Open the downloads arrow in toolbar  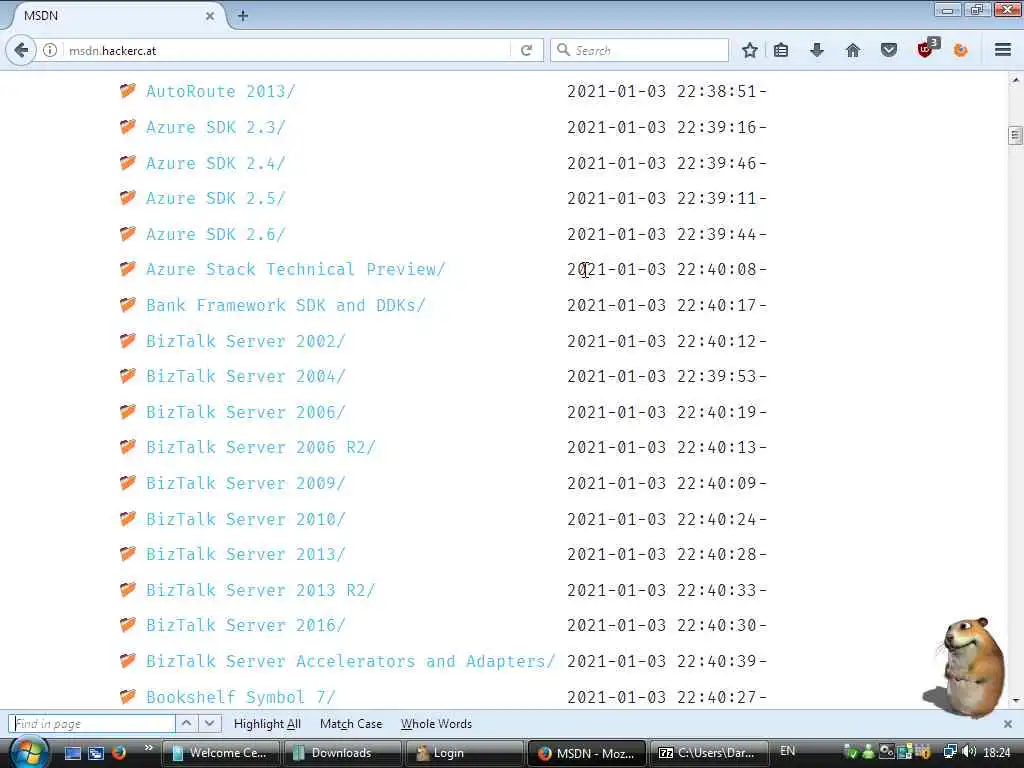pyautogui.click(x=816, y=50)
